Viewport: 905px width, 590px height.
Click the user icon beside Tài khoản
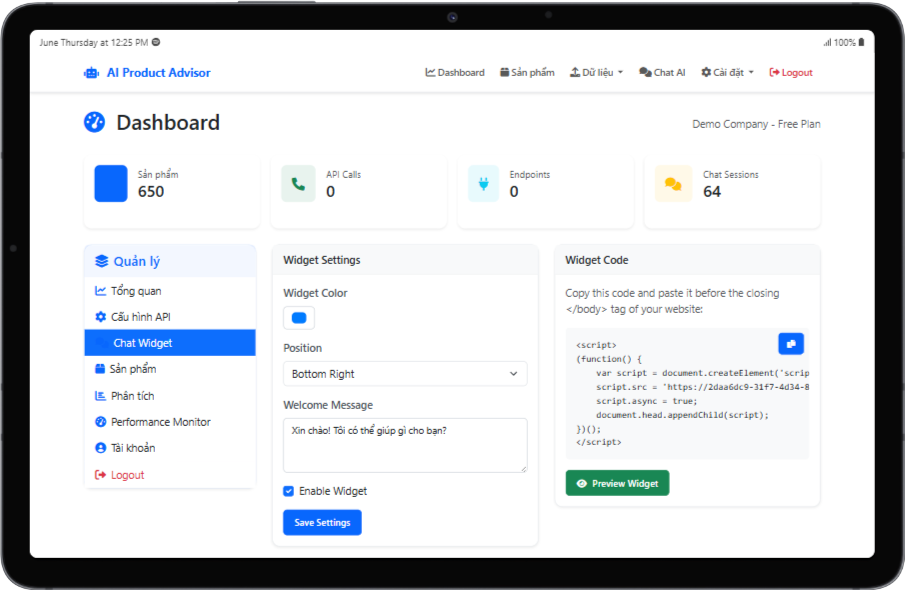pos(100,448)
